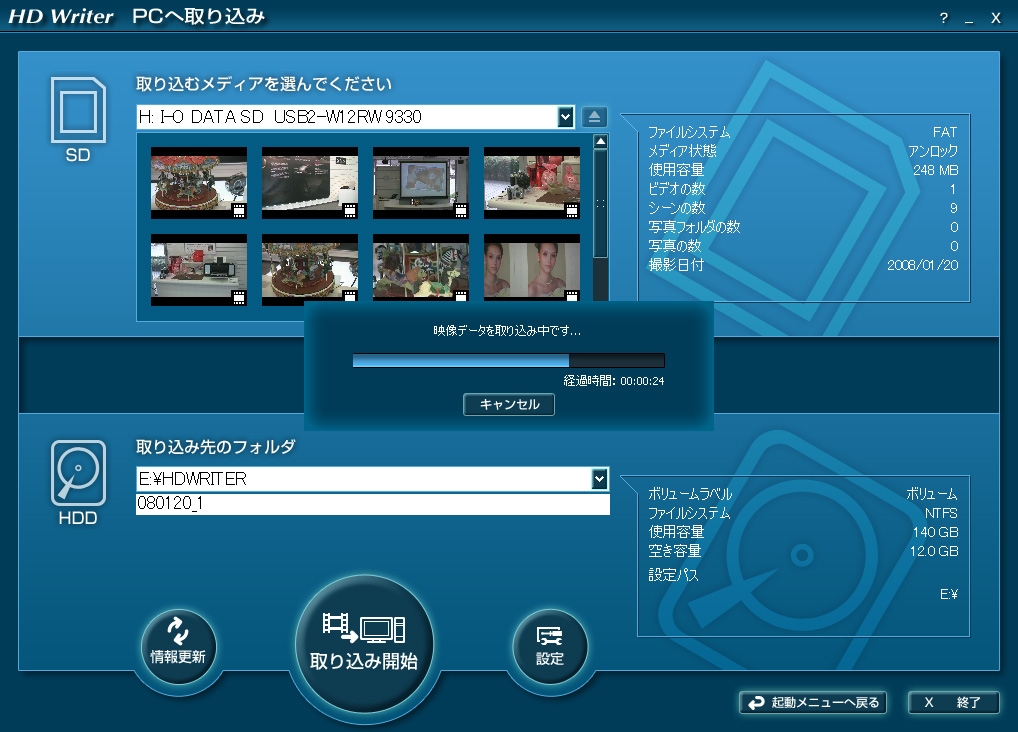This screenshot has height=732, width=1018.
Task: Start import with 取り込み開始 button
Action: click(x=364, y=644)
